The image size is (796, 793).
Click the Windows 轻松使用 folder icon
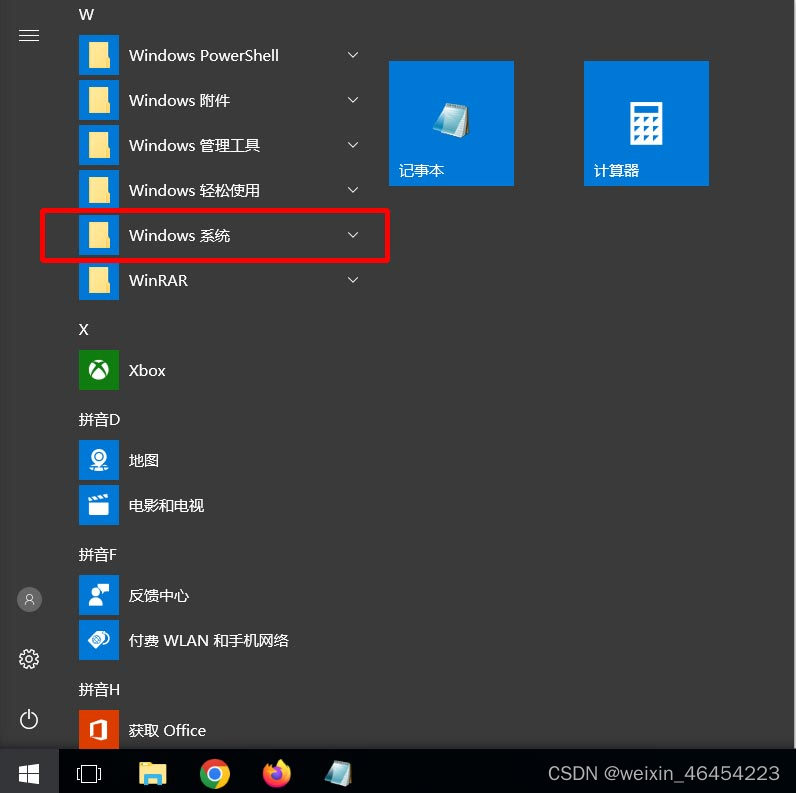point(99,190)
